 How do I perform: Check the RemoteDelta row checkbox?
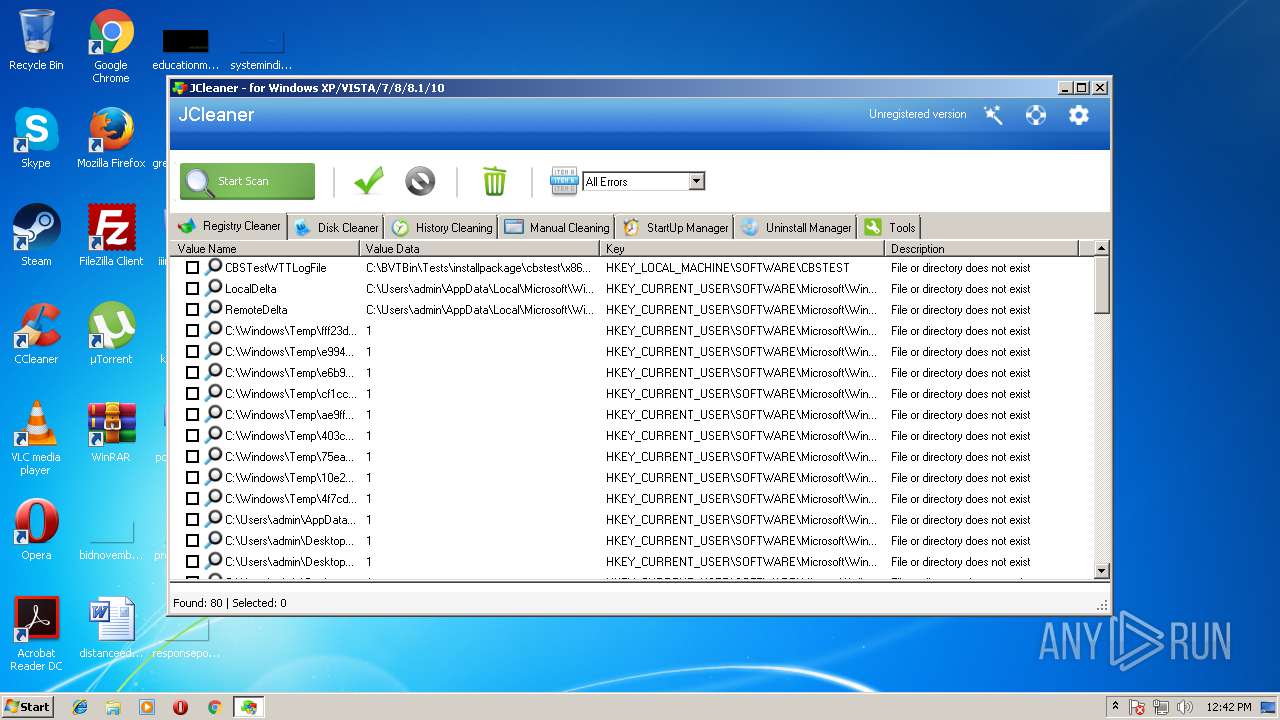pos(192,310)
